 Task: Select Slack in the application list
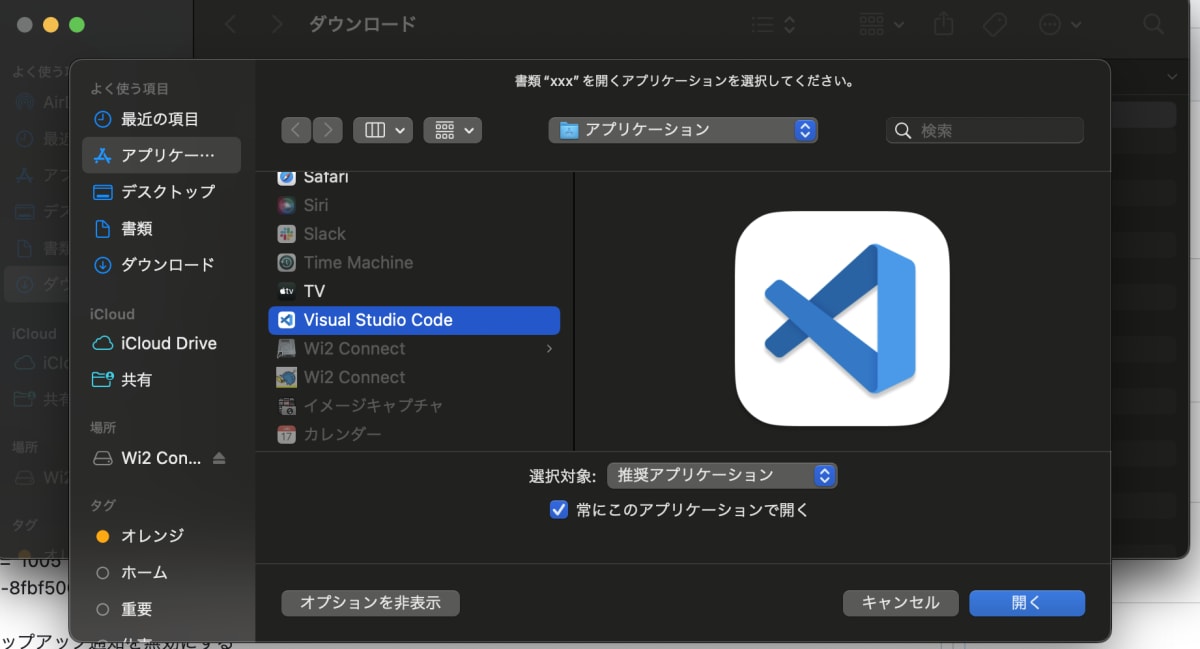click(x=414, y=234)
